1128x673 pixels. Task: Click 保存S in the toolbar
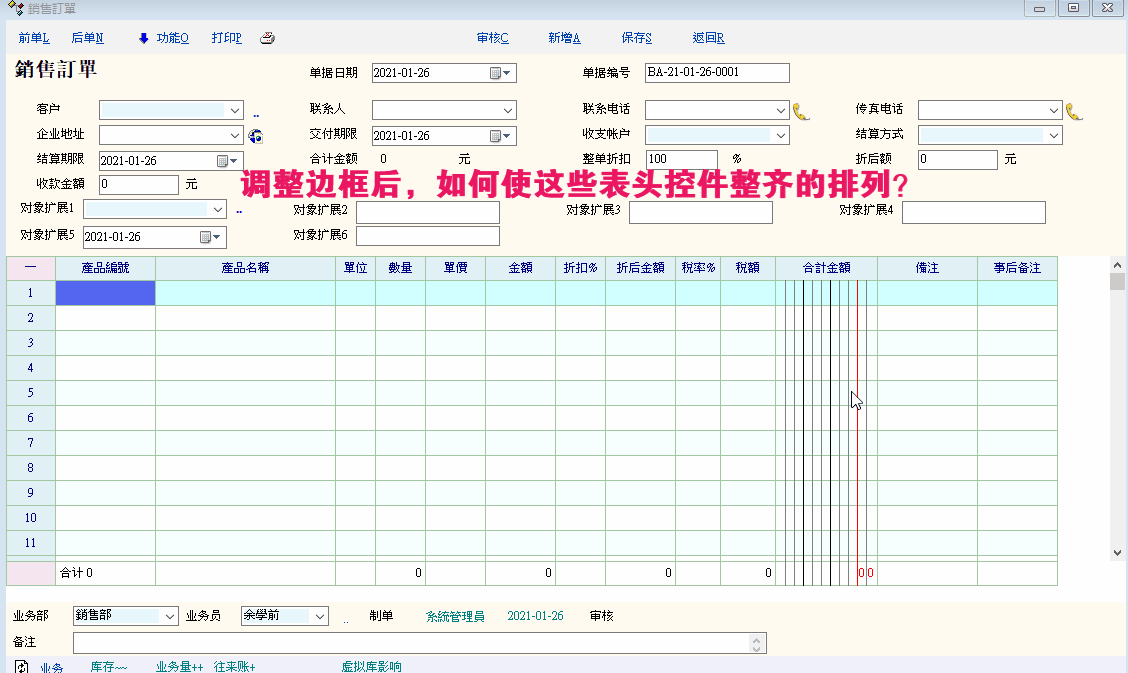[636, 38]
